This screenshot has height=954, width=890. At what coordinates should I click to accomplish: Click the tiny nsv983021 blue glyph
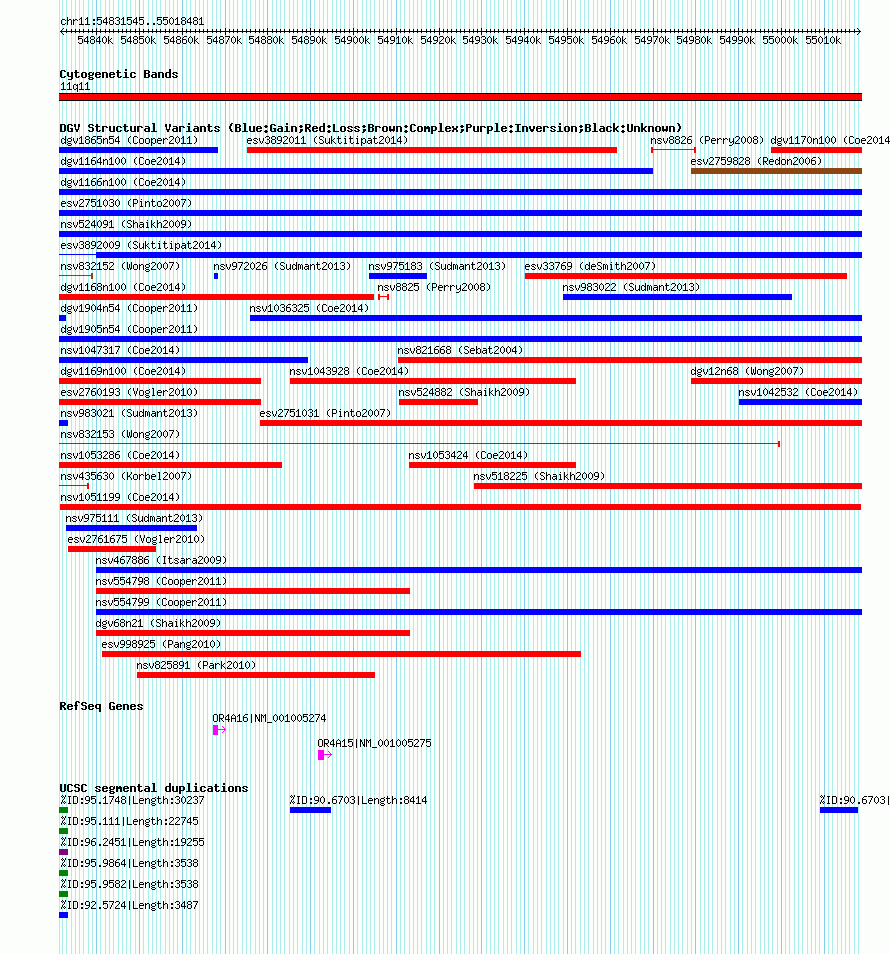coord(64,423)
